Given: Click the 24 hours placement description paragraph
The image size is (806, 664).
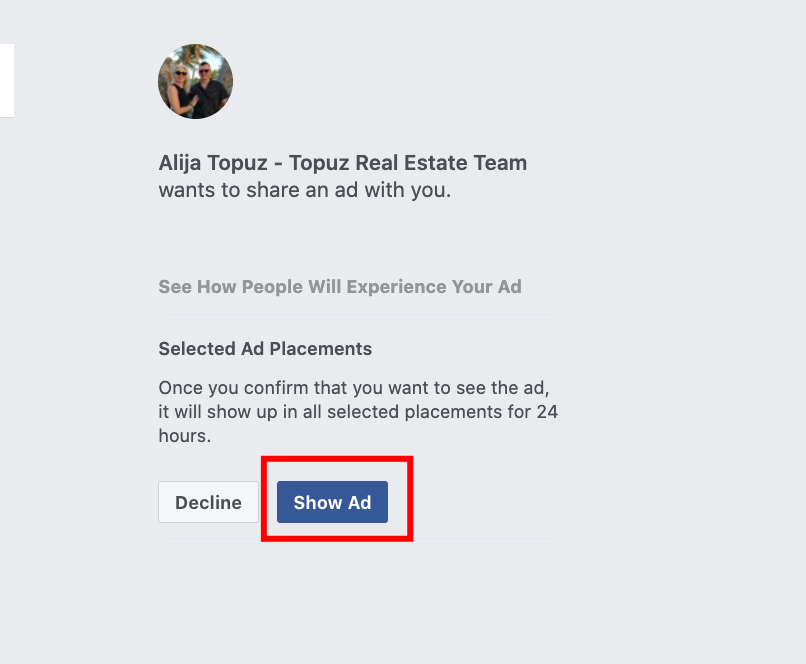Looking at the screenshot, I should [358, 412].
